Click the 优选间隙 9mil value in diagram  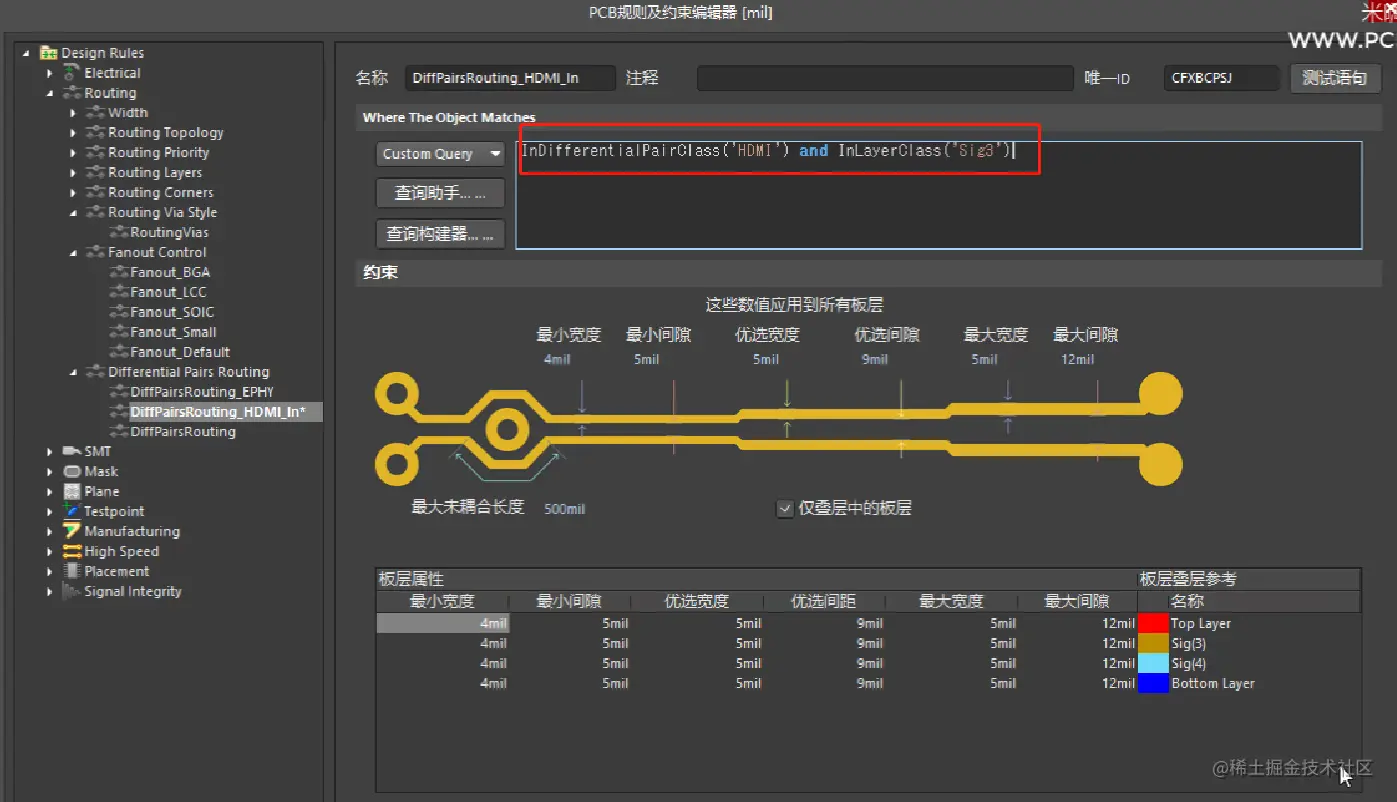tap(875, 359)
